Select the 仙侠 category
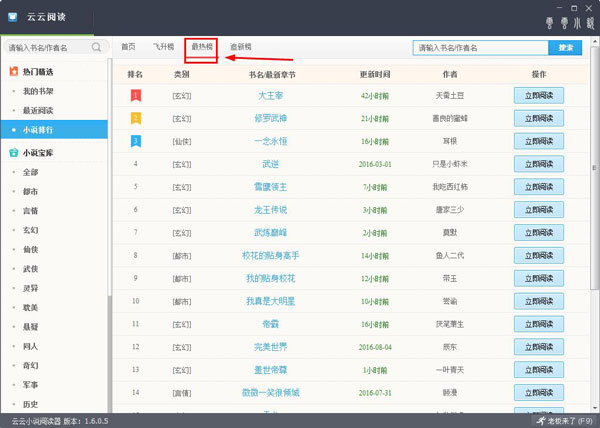The height and width of the screenshot is (428, 600). tap(31, 249)
